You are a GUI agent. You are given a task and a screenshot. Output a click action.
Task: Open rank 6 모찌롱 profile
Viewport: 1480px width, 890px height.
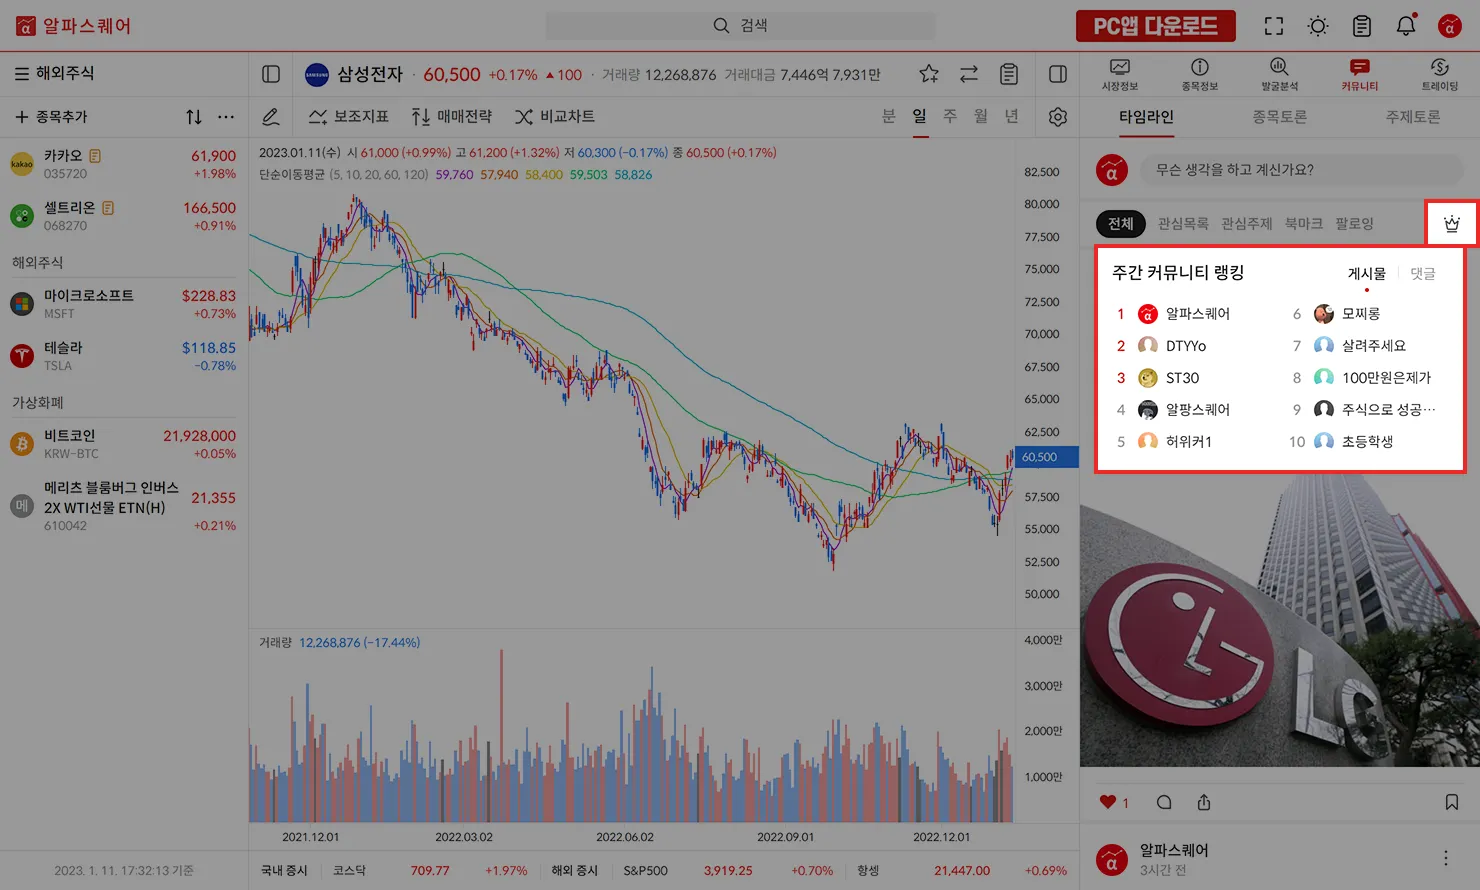(1347, 314)
